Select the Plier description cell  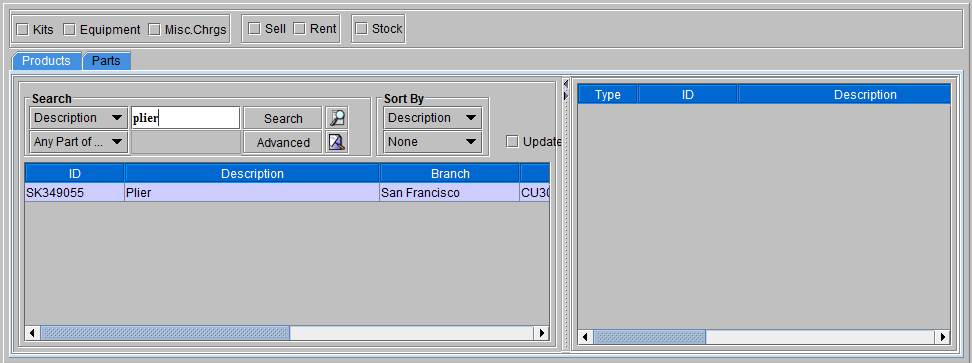tap(252, 193)
